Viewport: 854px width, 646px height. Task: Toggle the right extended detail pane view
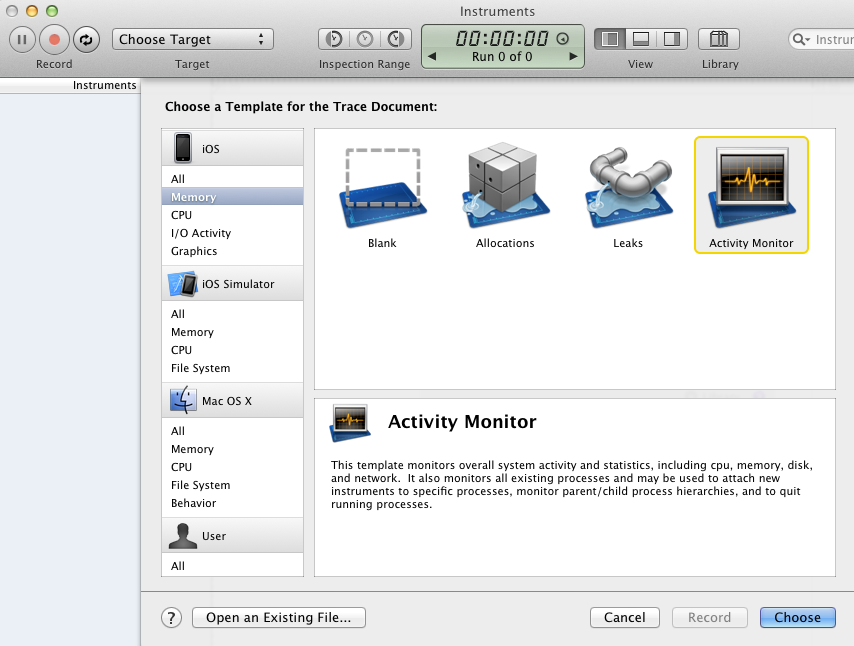[x=672, y=39]
